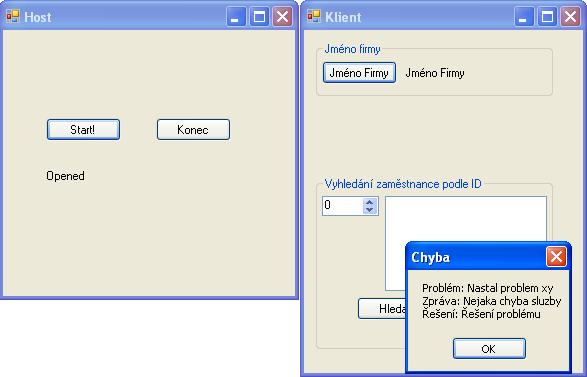Decrease employee ID with down arrow
The height and width of the screenshot is (377, 587).
pyautogui.click(x=369, y=210)
